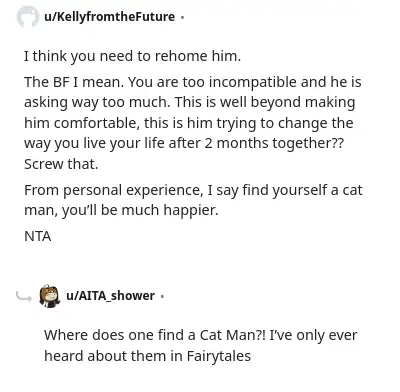
Task: Click the word 'Fairytales' in the reply
Action: (x=219, y=356)
